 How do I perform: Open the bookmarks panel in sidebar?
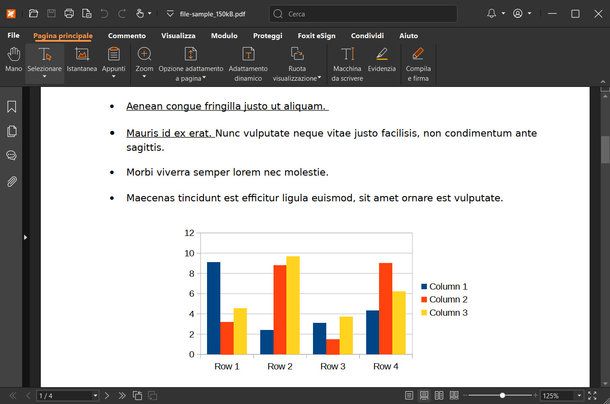pos(12,106)
